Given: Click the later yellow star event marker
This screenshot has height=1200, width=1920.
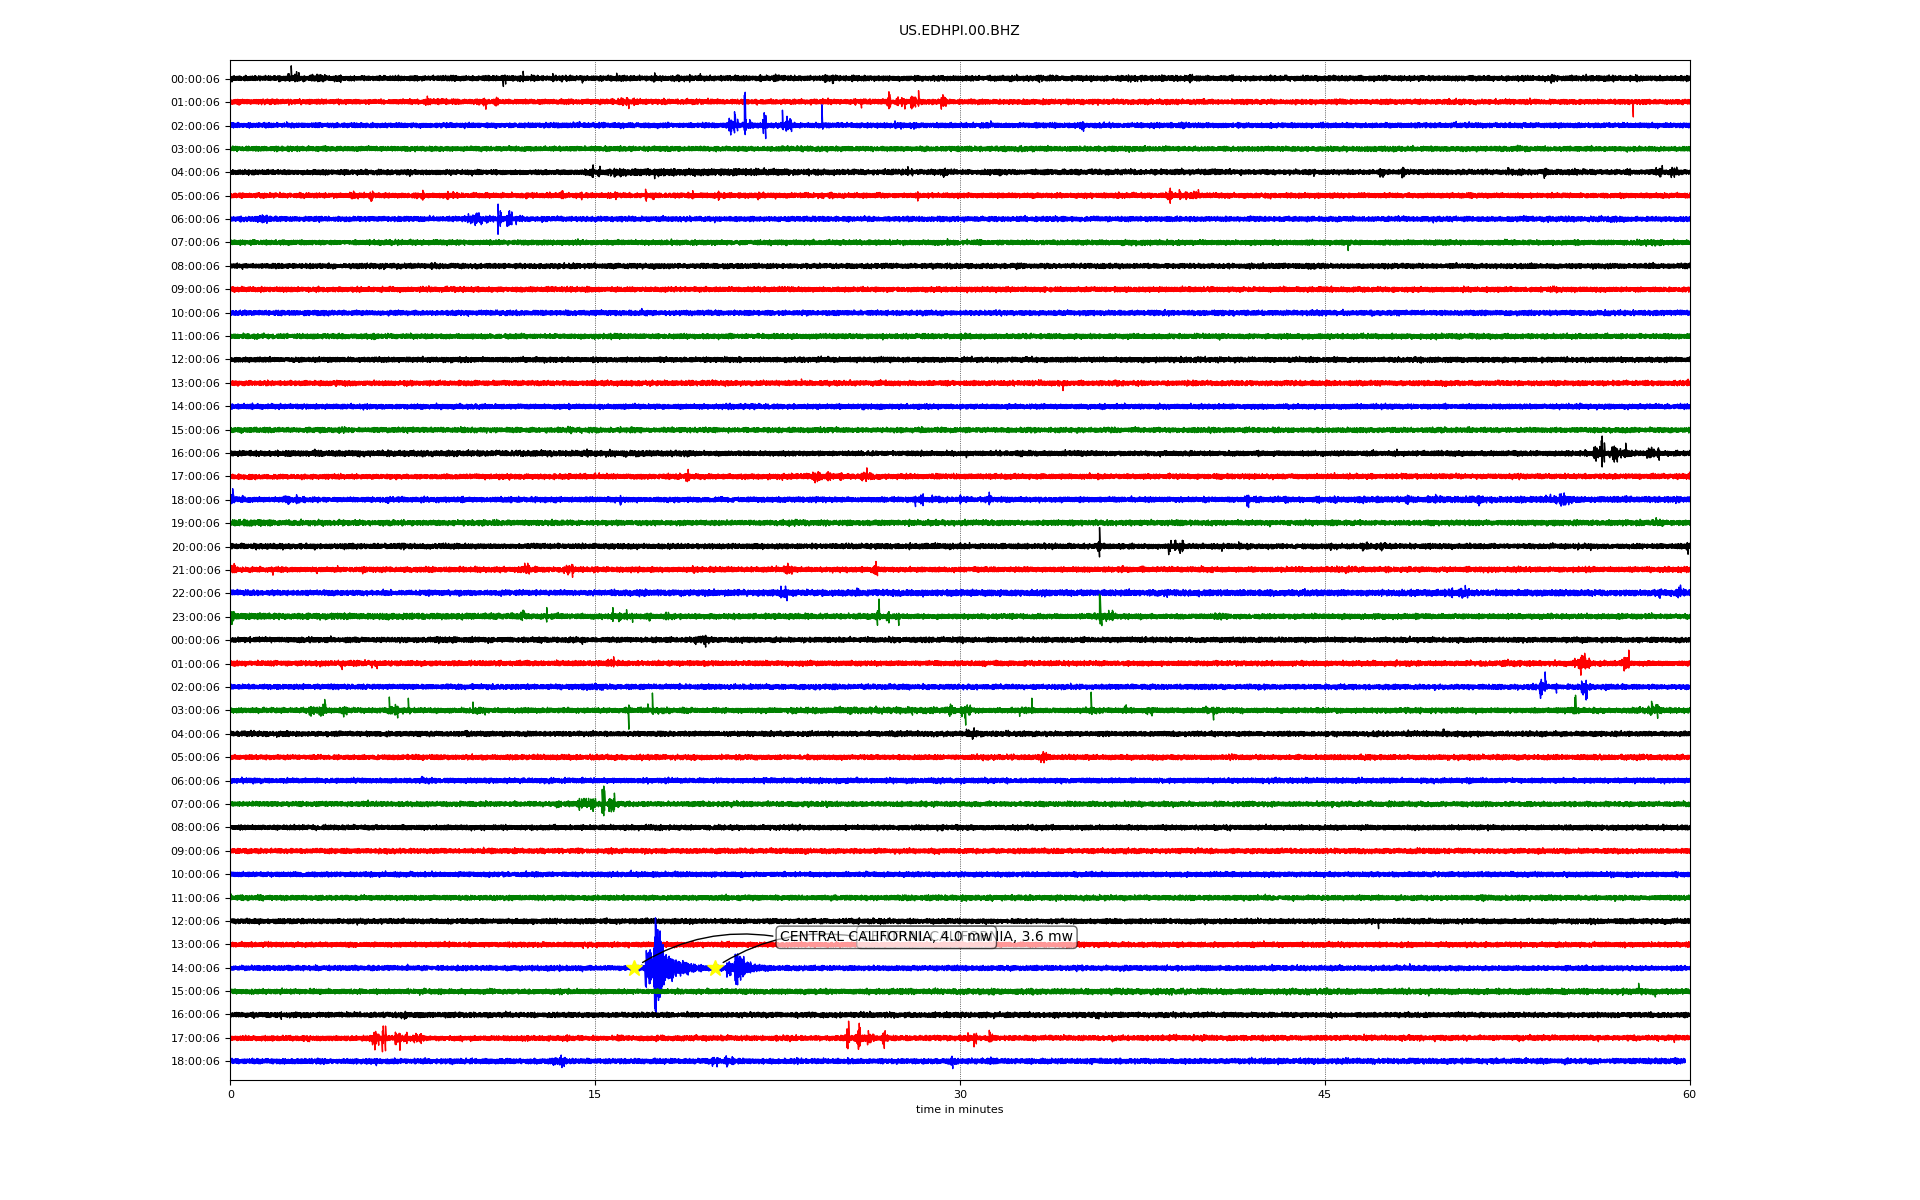Looking at the screenshot, I should click(714, 968).
